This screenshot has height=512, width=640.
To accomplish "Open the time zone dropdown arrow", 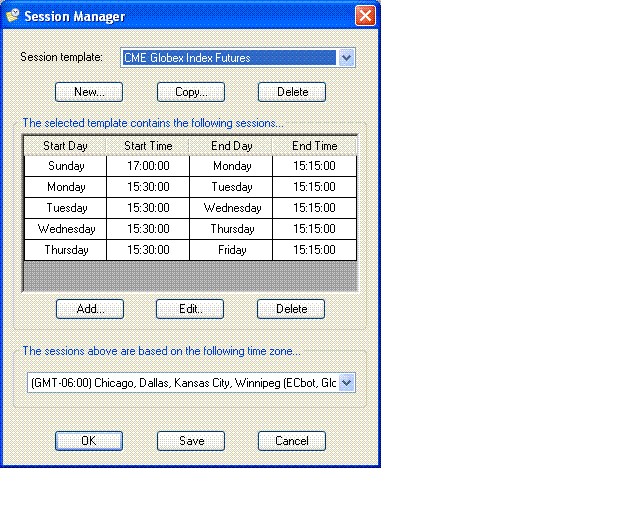I will pos(347,383).
